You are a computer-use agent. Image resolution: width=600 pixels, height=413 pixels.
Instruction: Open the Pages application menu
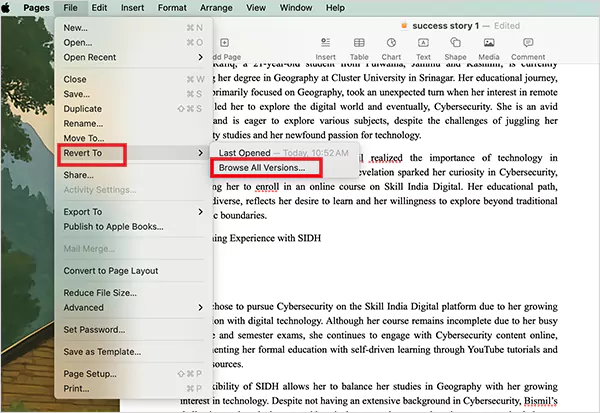pyautogui.click(x=36, y=8)
